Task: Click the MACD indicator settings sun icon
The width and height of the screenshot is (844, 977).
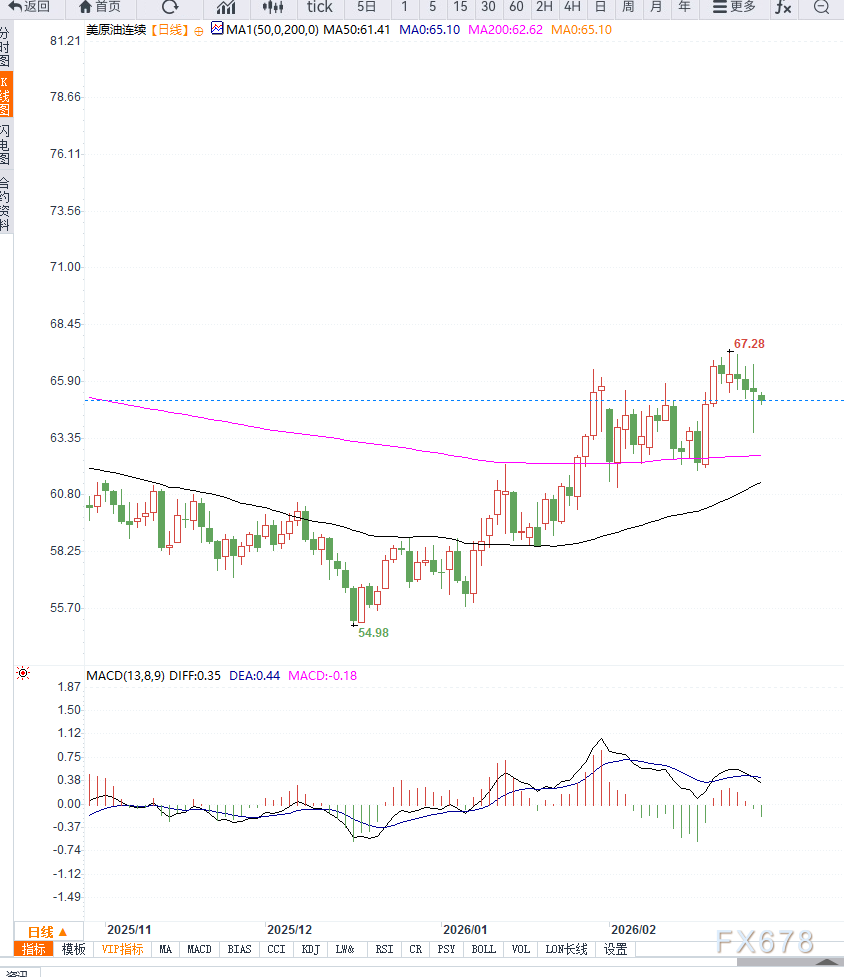Action: pyautogui.click(x=23, y=674)
